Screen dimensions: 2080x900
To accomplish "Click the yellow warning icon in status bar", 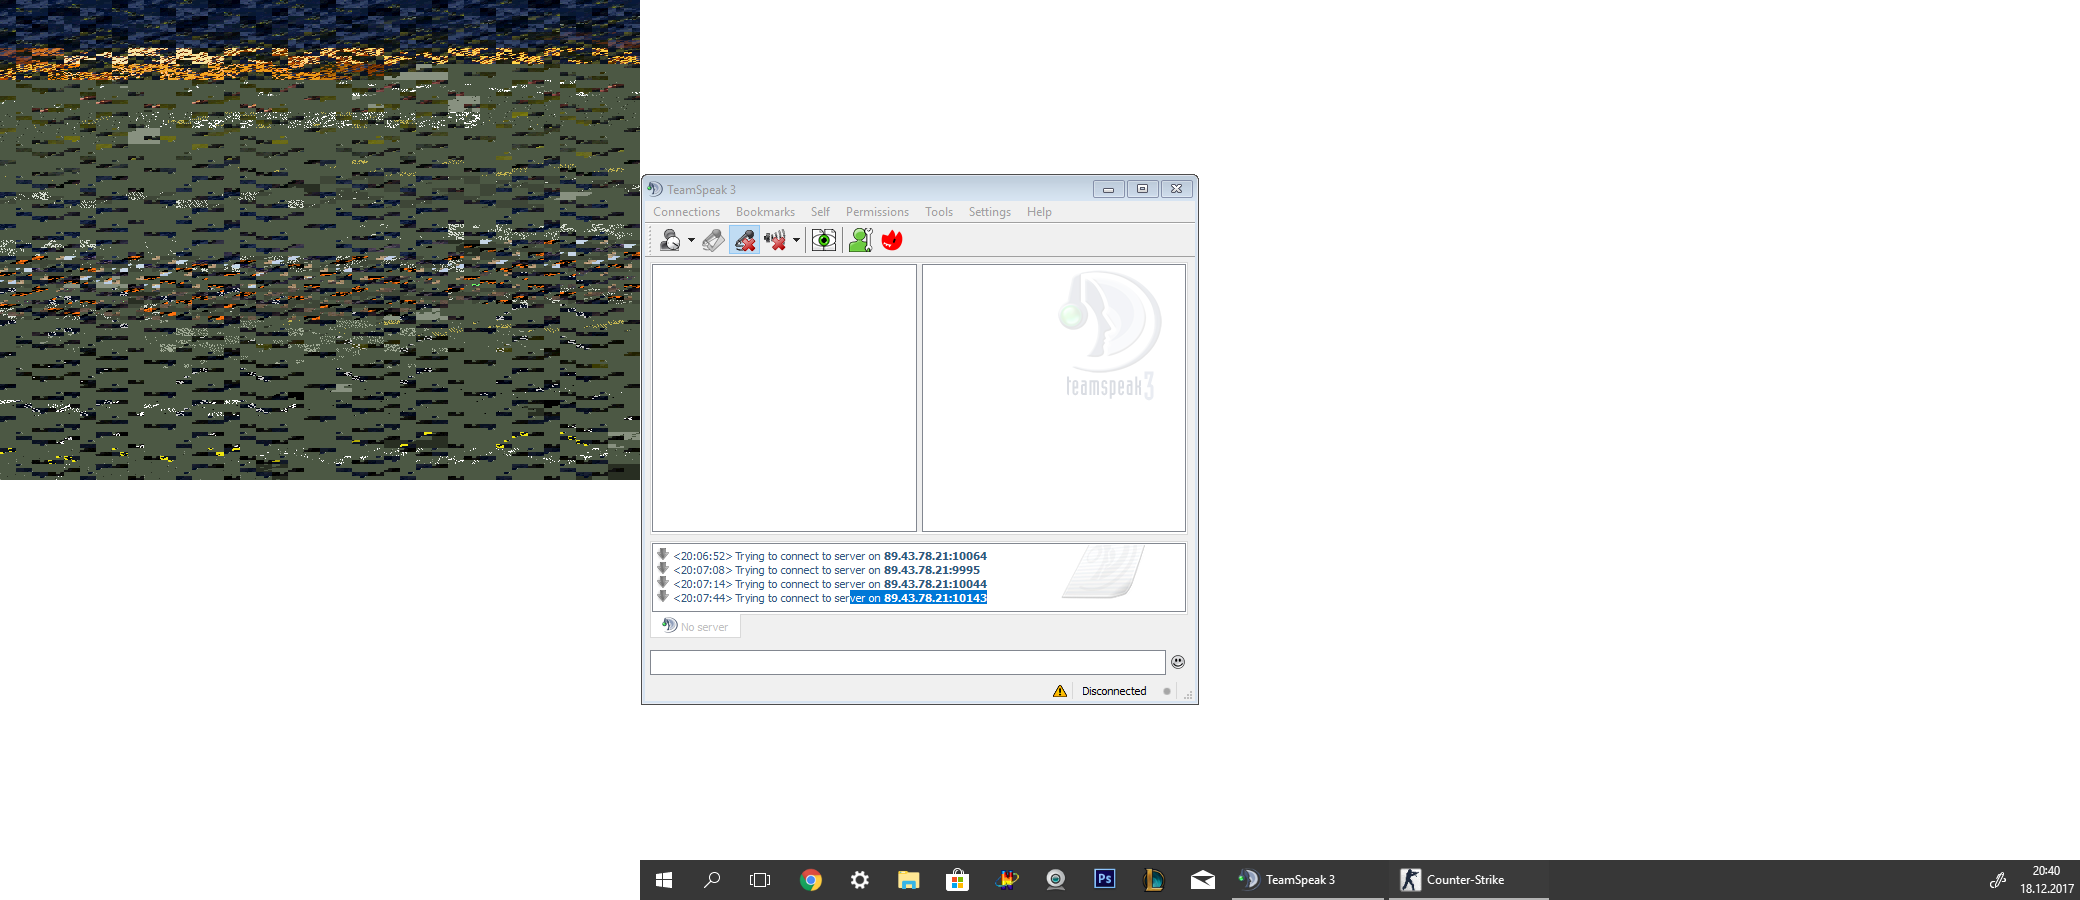I will click(1060, 691).
